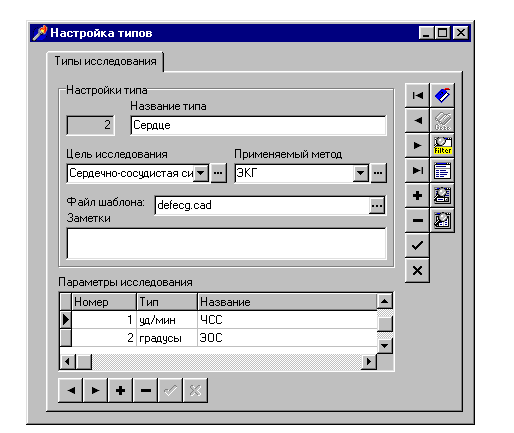Click the Номер column header
This screenshot has height=433, width=514.
click(x=104, y=302)
